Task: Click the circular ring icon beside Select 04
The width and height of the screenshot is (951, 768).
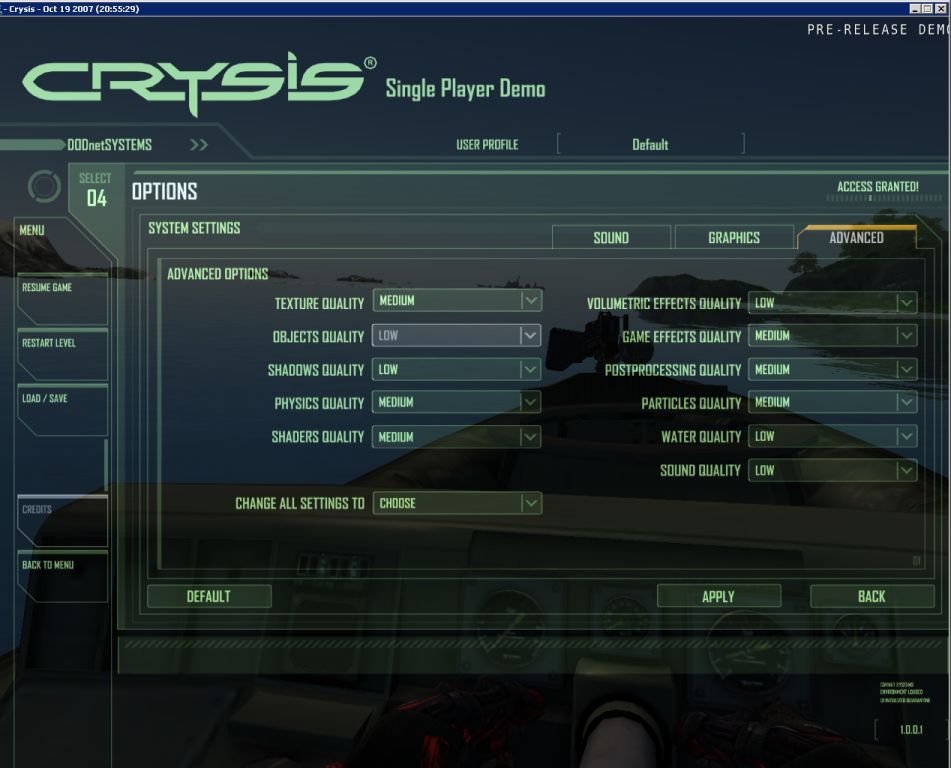Action: coord(44,186)
